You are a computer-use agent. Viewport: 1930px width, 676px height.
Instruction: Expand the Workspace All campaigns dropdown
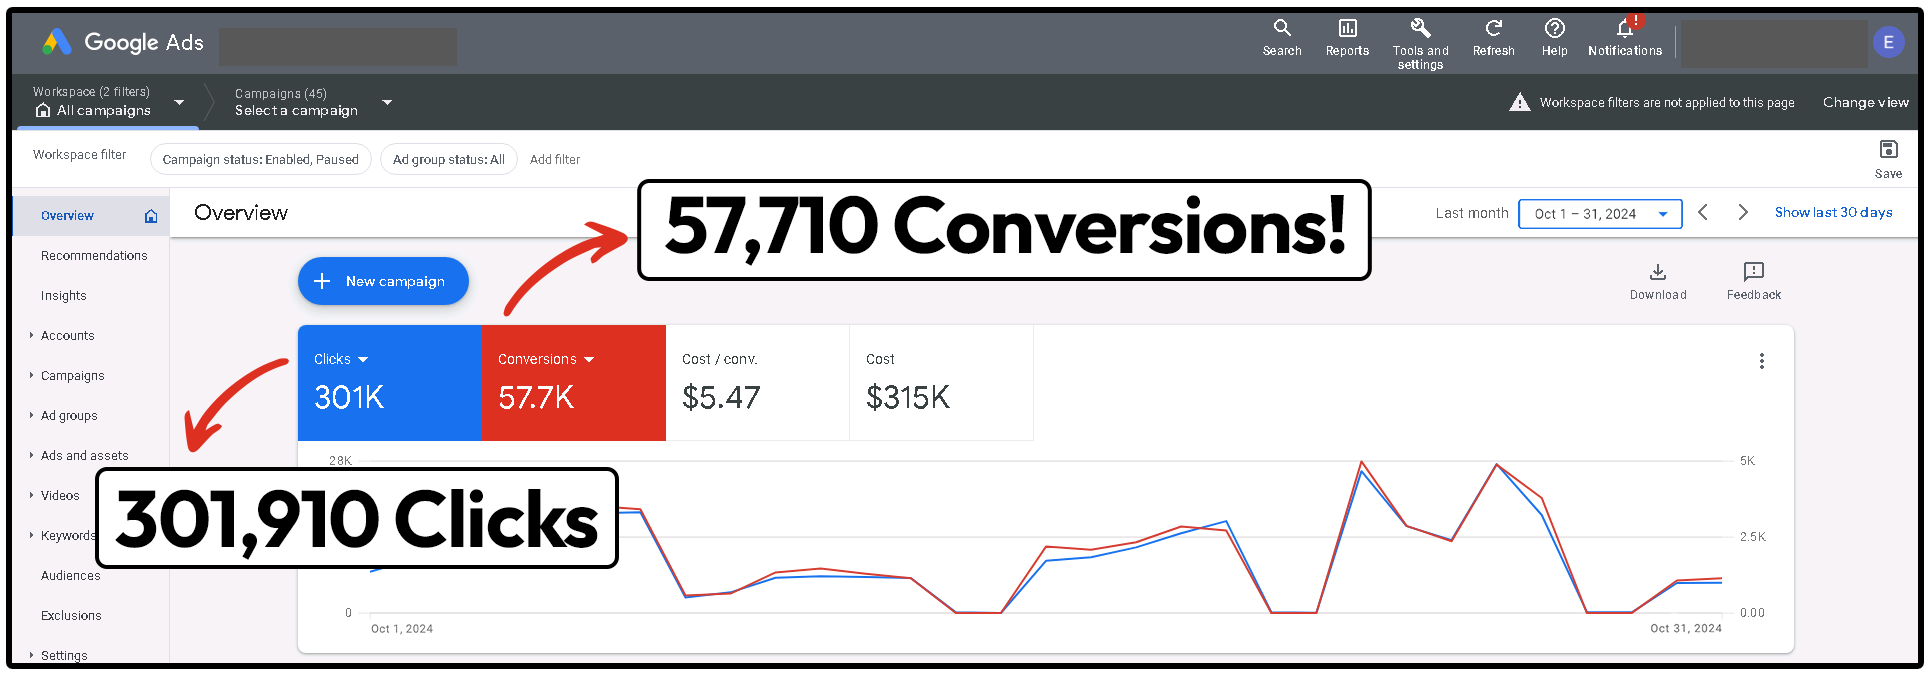click(179, 102)
